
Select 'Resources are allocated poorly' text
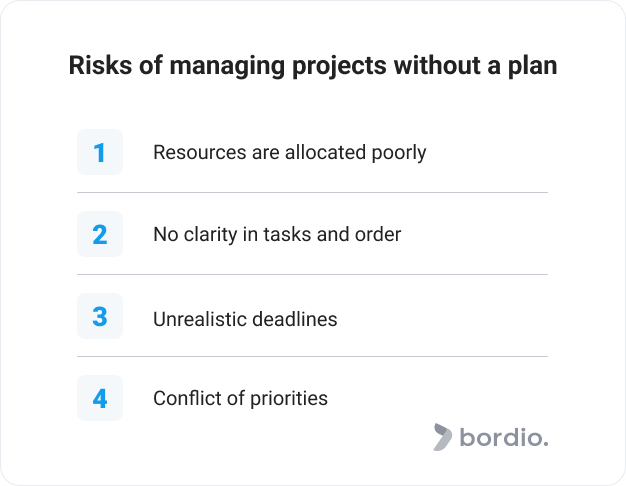pyautogui.click(x=290, y=153)
